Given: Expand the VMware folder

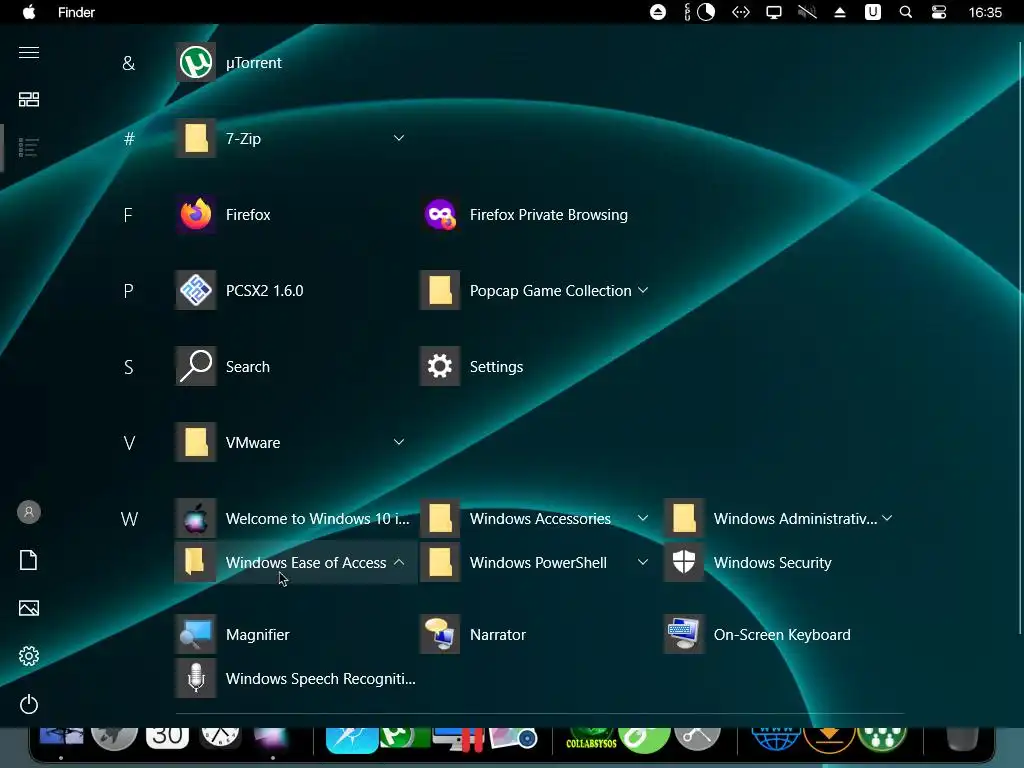Looking at the screenshot, I should coord(399,443).
